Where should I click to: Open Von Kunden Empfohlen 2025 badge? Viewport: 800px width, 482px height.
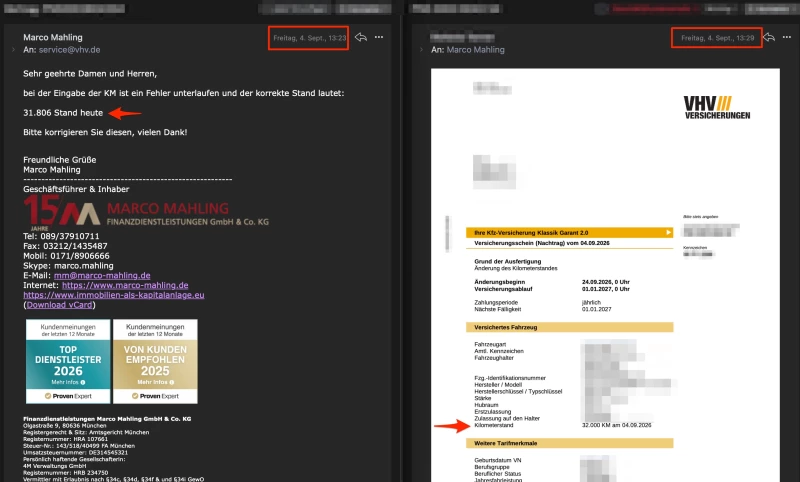tap(155, 361)
